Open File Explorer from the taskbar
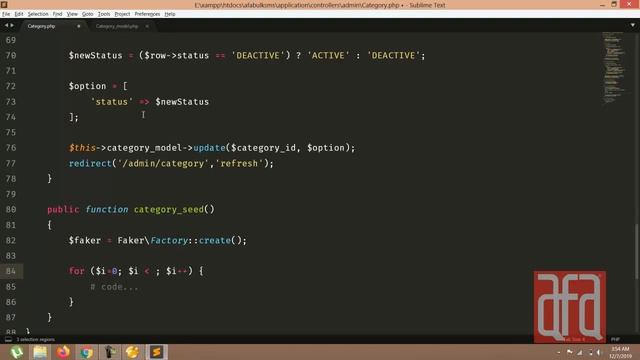The image size is (640, 360). click(x=40, y=352)
